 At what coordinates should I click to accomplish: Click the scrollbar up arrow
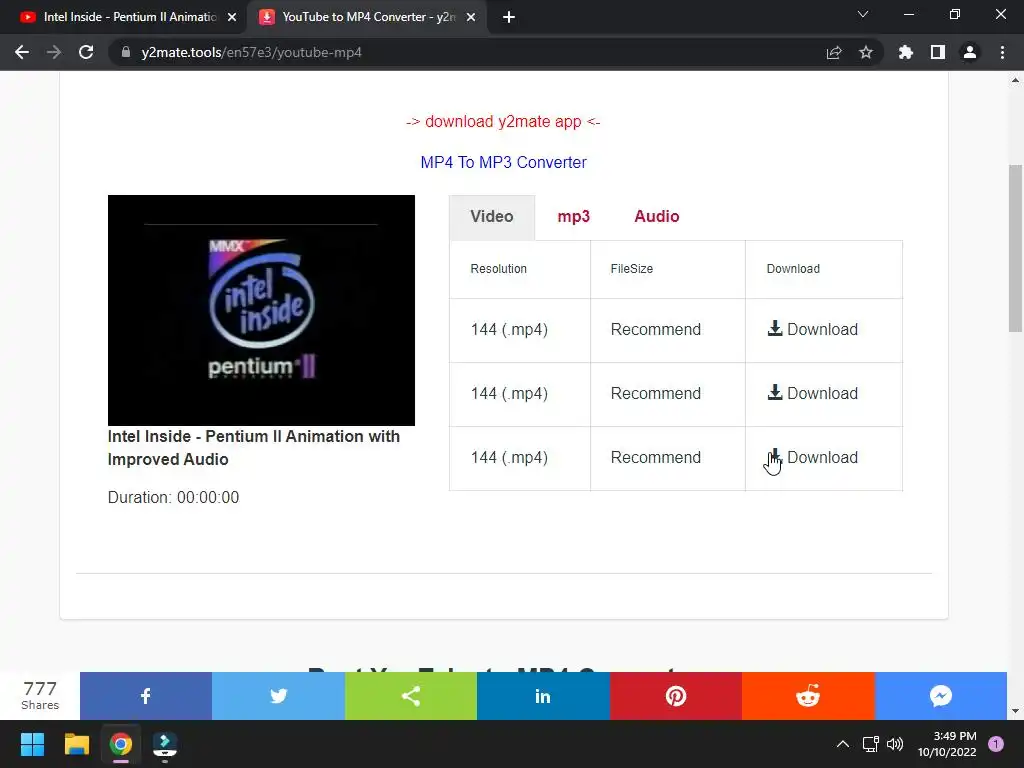pos(1015,81)
